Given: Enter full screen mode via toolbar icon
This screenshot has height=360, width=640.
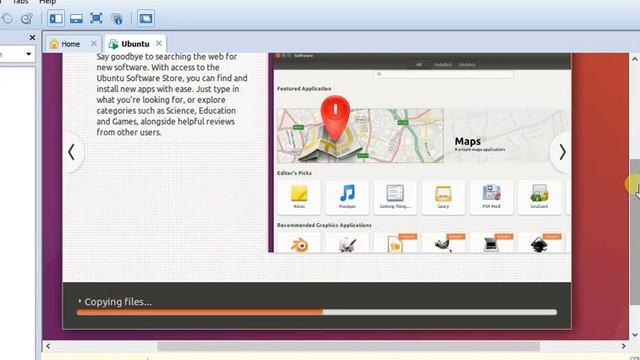Looking at the screenshot, I should (x=96, y=18).
